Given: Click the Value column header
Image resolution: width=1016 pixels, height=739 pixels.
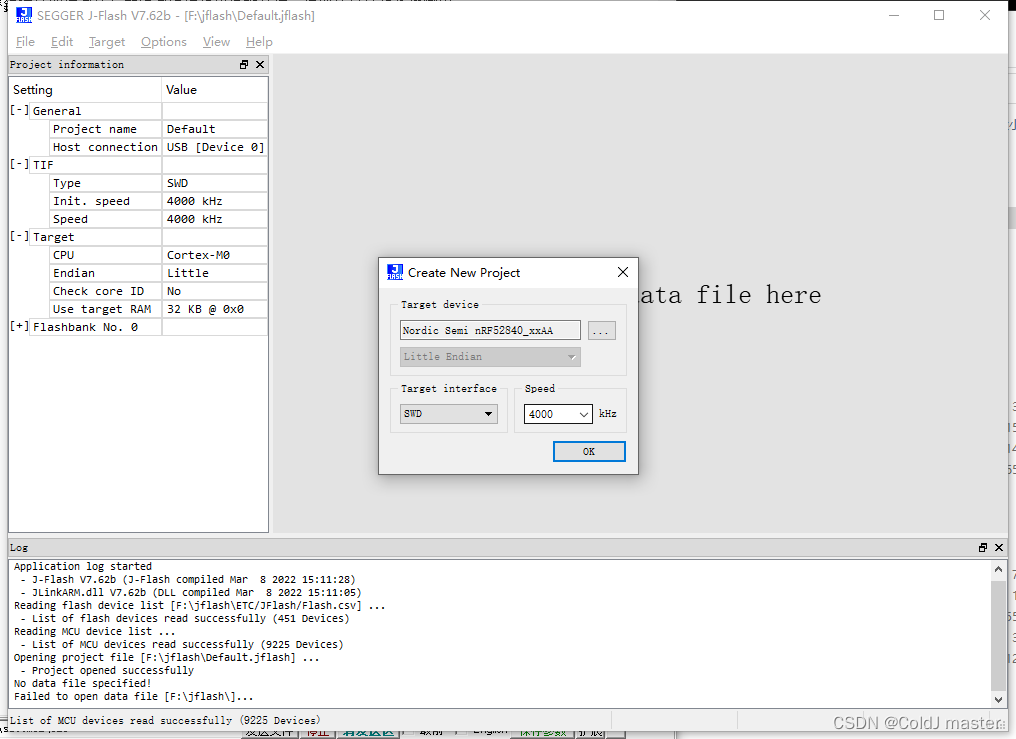Looking at the screenshot, I should pos(214,89).
